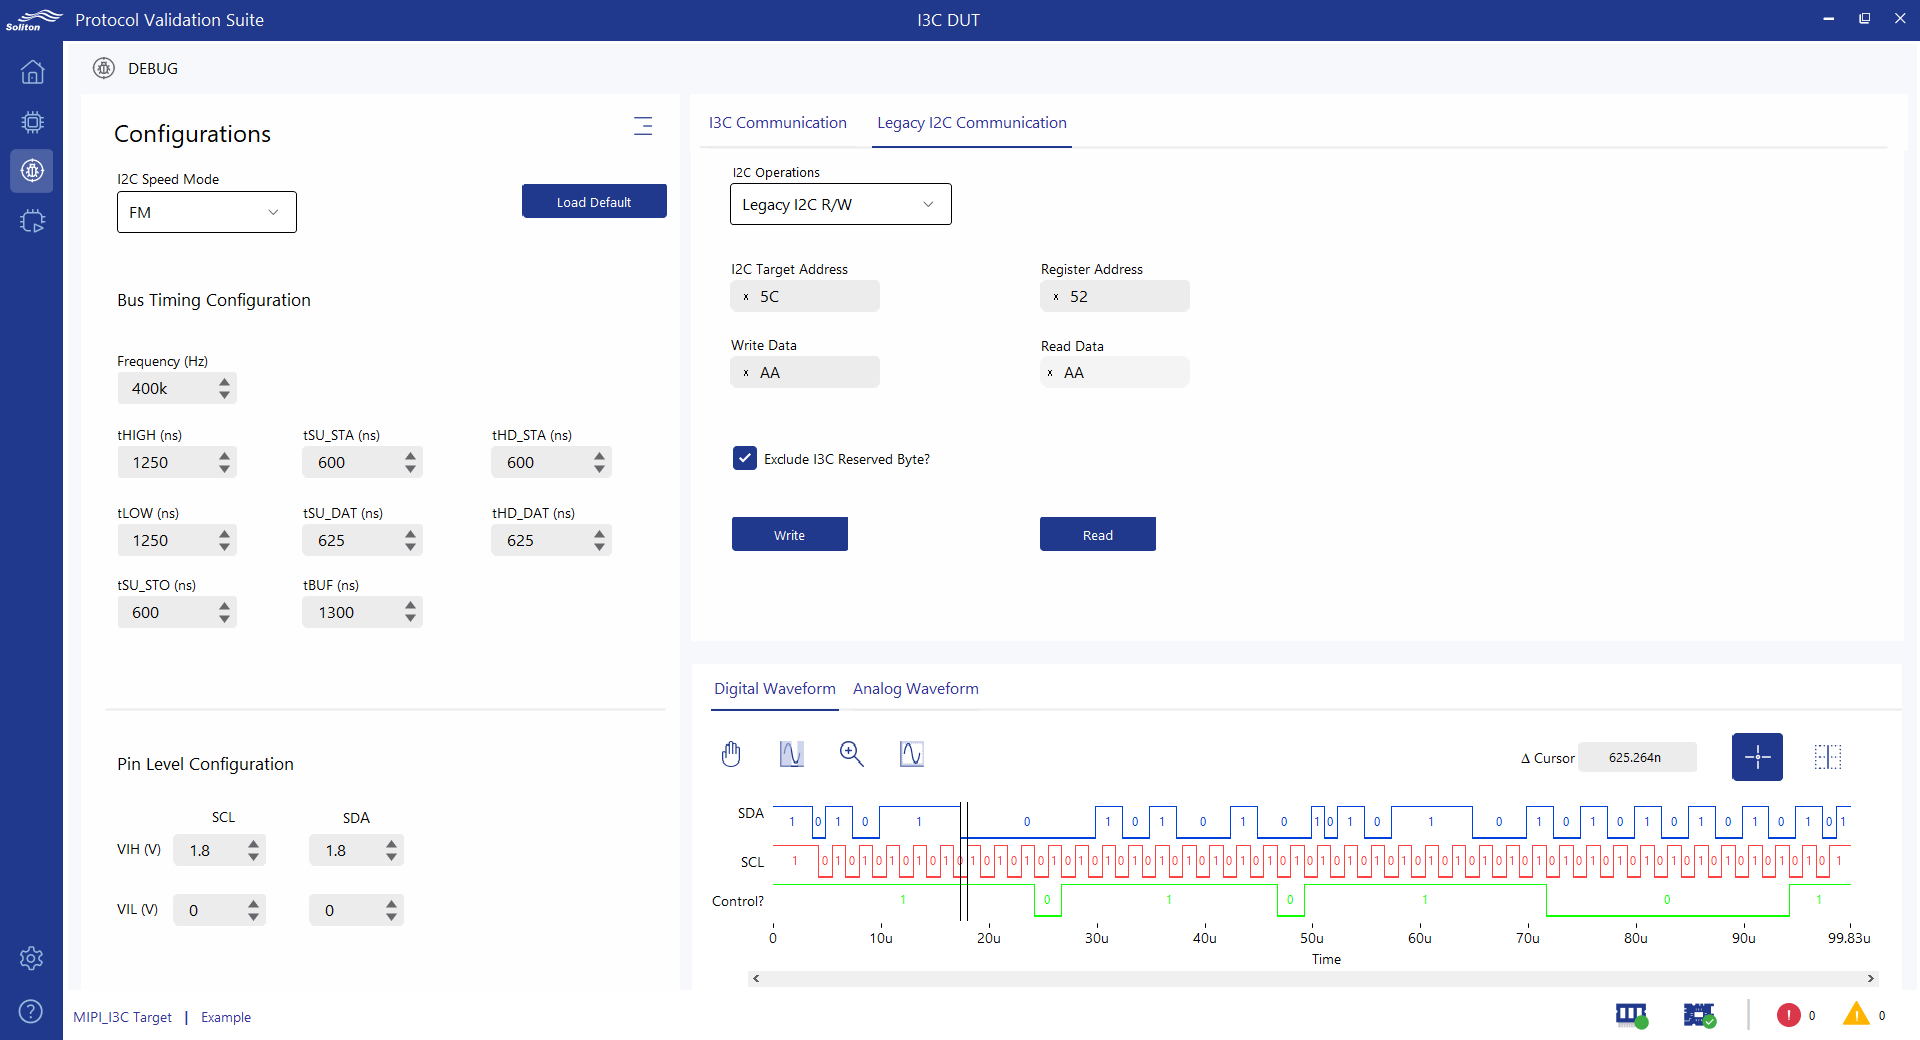1920x1040 pixels.
Task: Click the red error count icon
Action: click(x=1788, y=1015)
